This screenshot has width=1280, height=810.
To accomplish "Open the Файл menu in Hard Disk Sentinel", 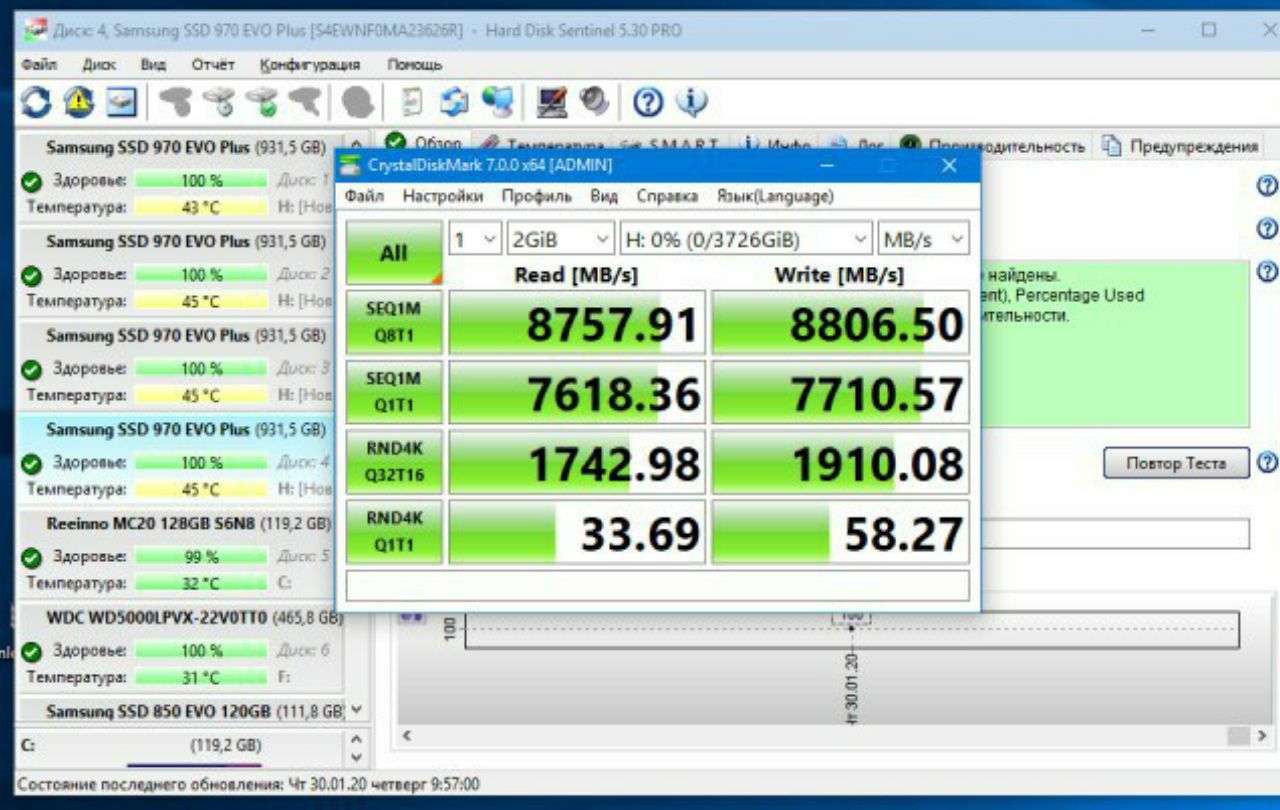I will pyautogui.click(x=37, y=65).
